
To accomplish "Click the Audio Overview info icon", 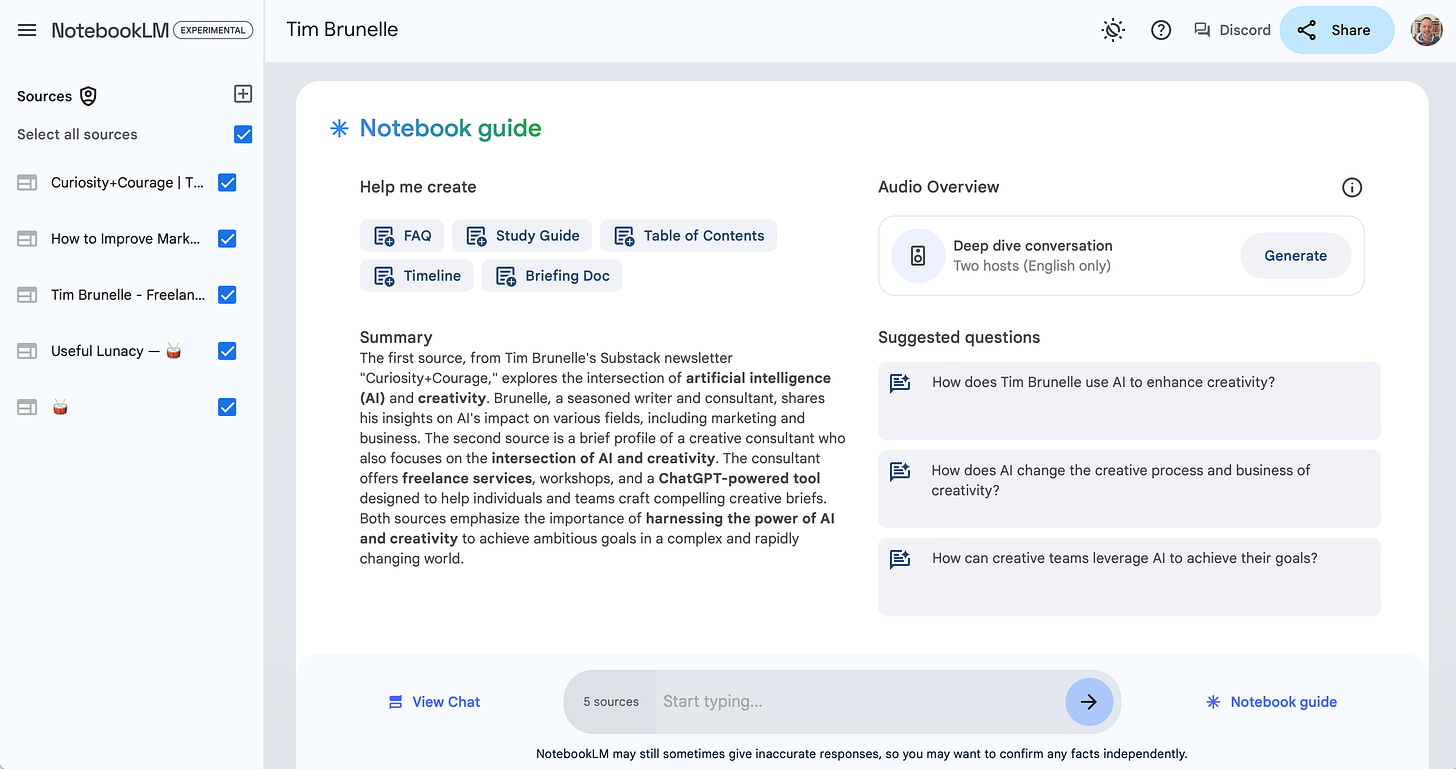I will coord(1352,187).
